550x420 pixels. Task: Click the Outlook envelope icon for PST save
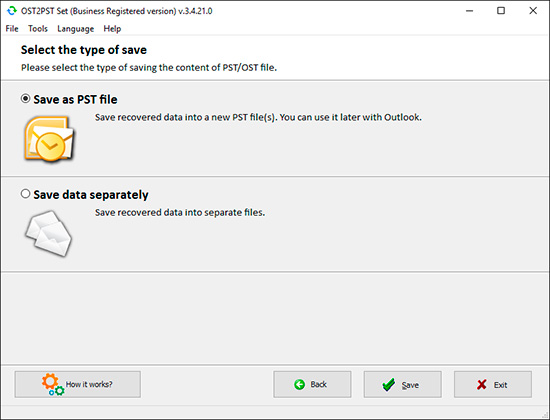click(49, 139)
